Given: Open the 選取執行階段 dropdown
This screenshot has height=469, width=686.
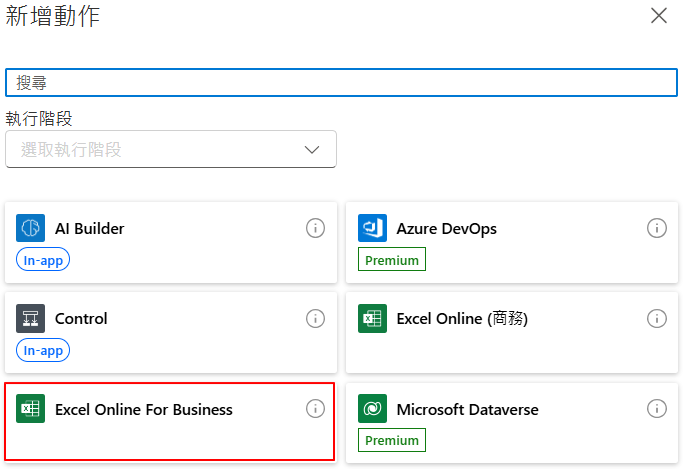Looking at the screenshot, I should (171, 149).
